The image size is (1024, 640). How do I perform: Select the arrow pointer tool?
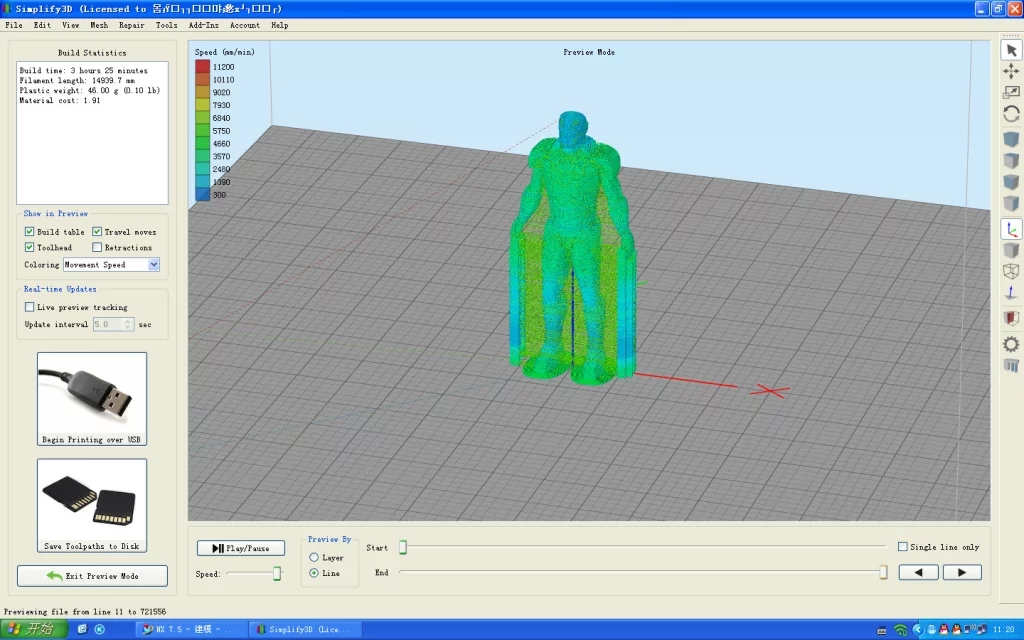[x=1011, y=50]
